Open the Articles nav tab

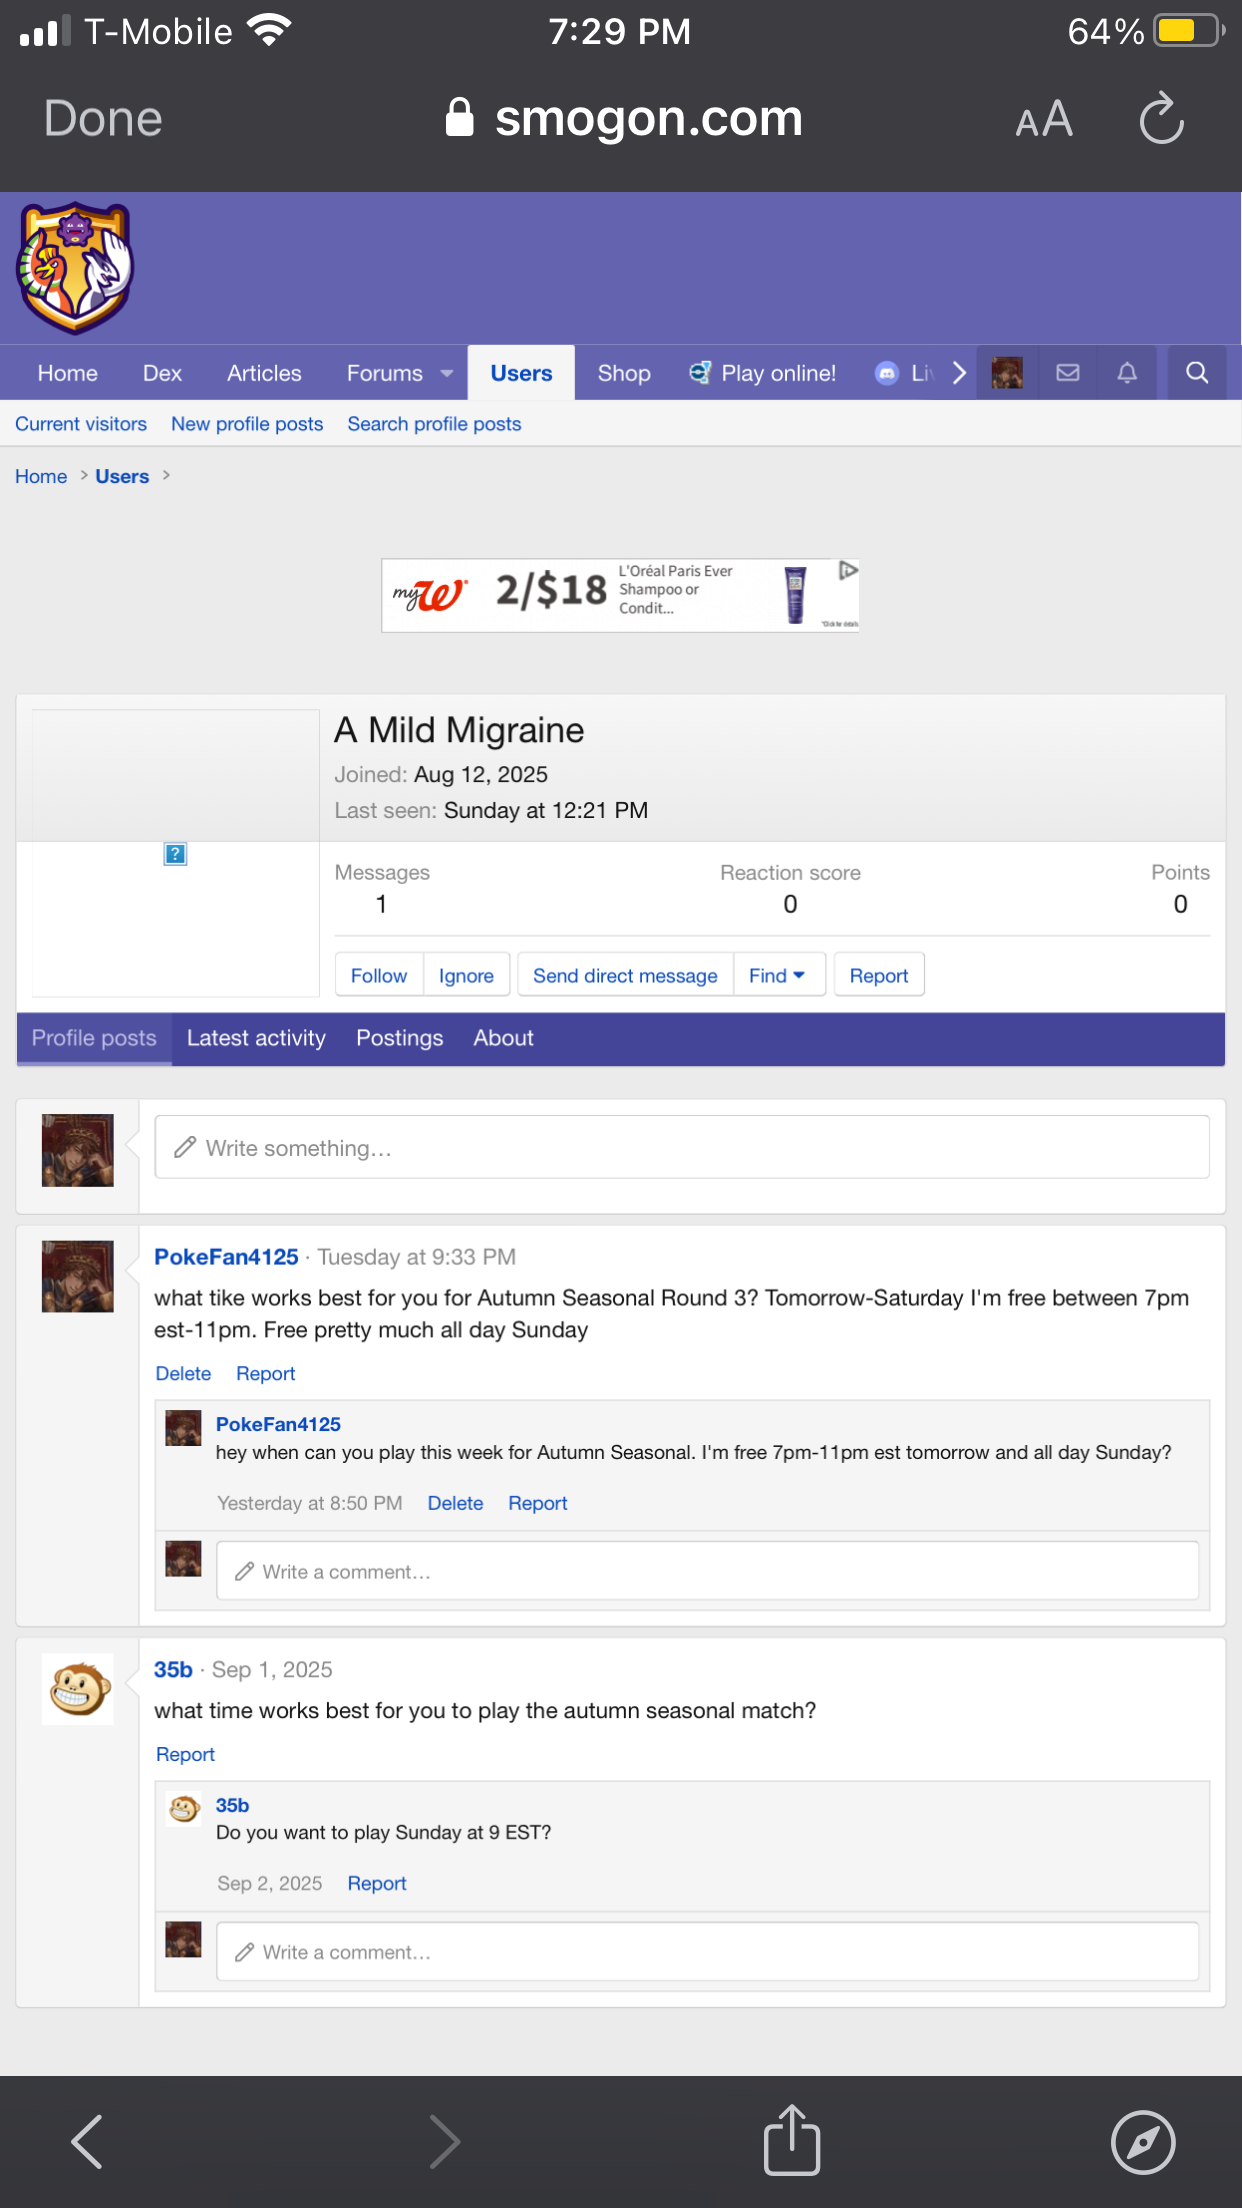click(264, 373)
